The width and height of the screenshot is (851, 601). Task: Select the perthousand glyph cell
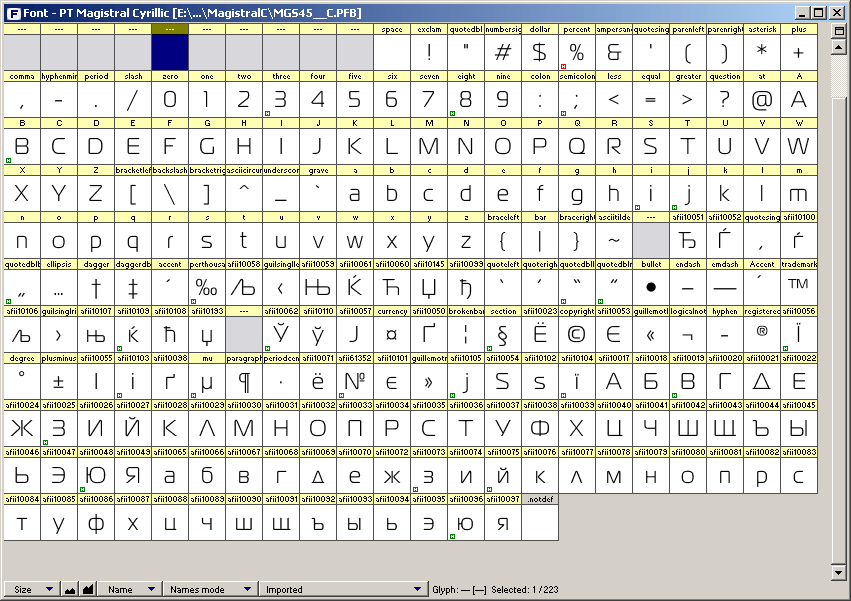tap(207, 287)
